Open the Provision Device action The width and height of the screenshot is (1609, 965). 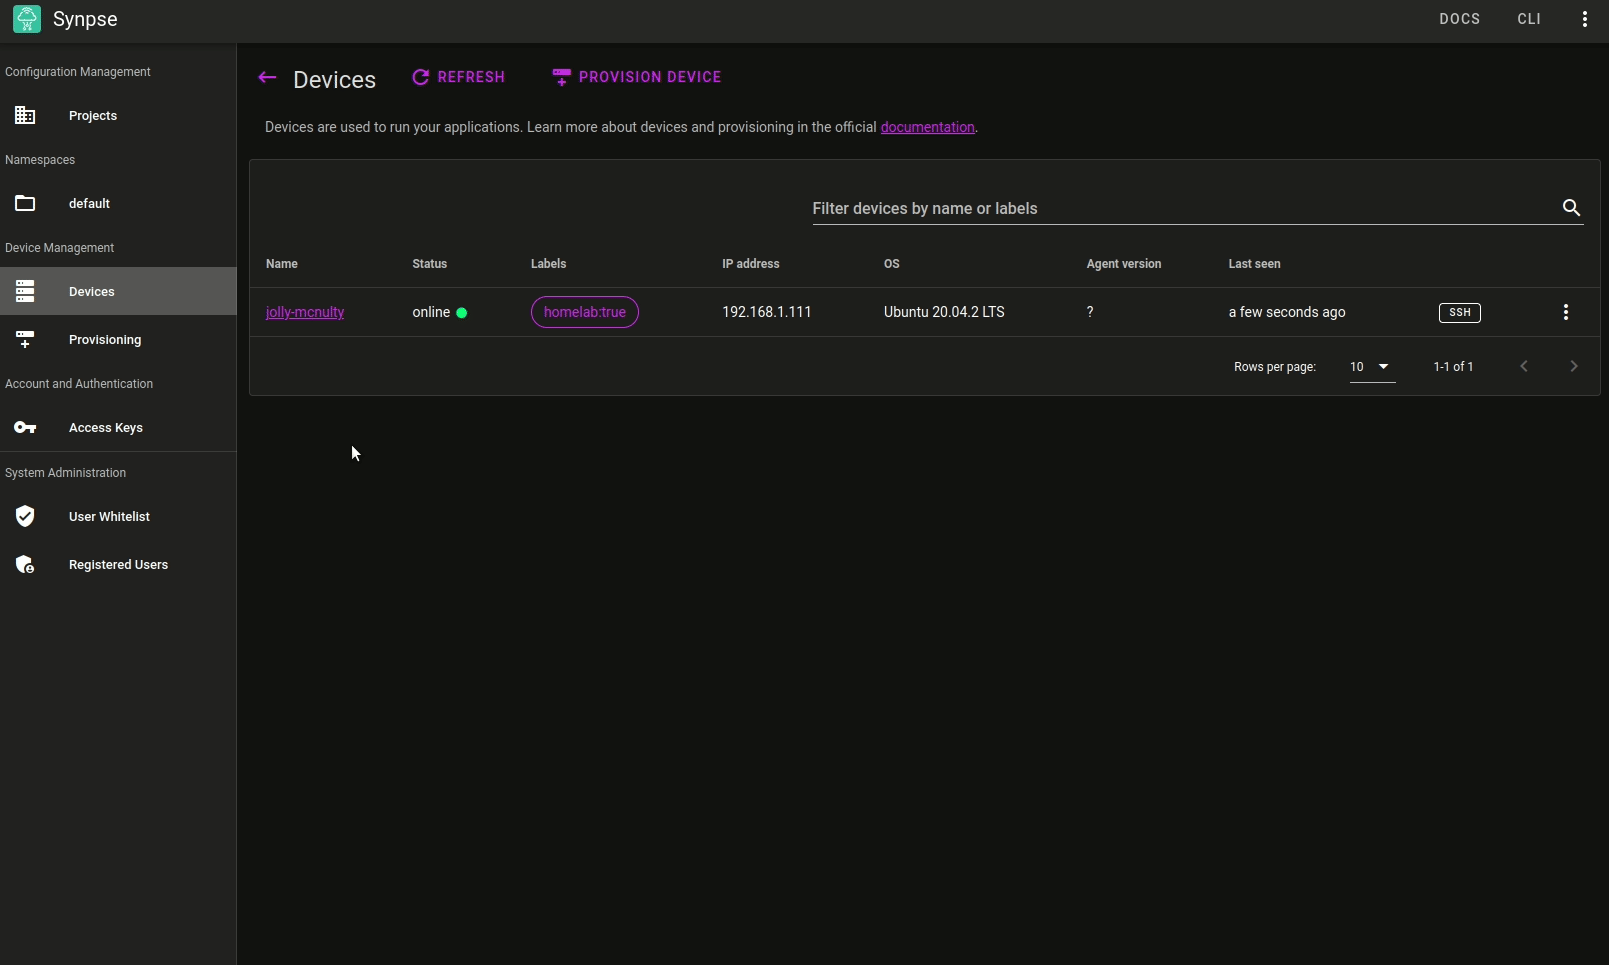pos(637,77)
